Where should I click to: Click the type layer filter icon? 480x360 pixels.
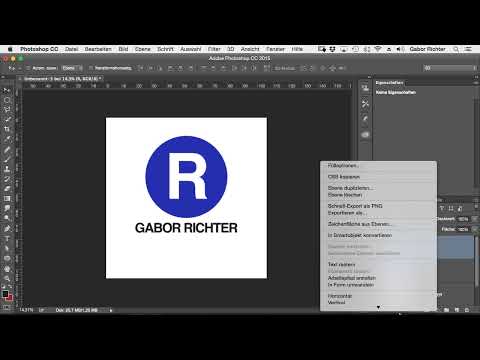point(442,209)
